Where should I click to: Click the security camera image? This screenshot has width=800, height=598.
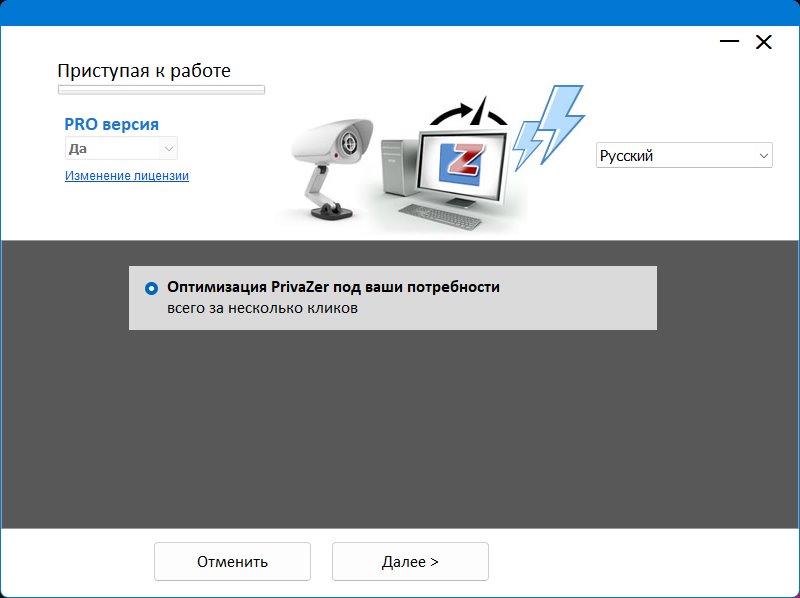[x=332, y=150]
